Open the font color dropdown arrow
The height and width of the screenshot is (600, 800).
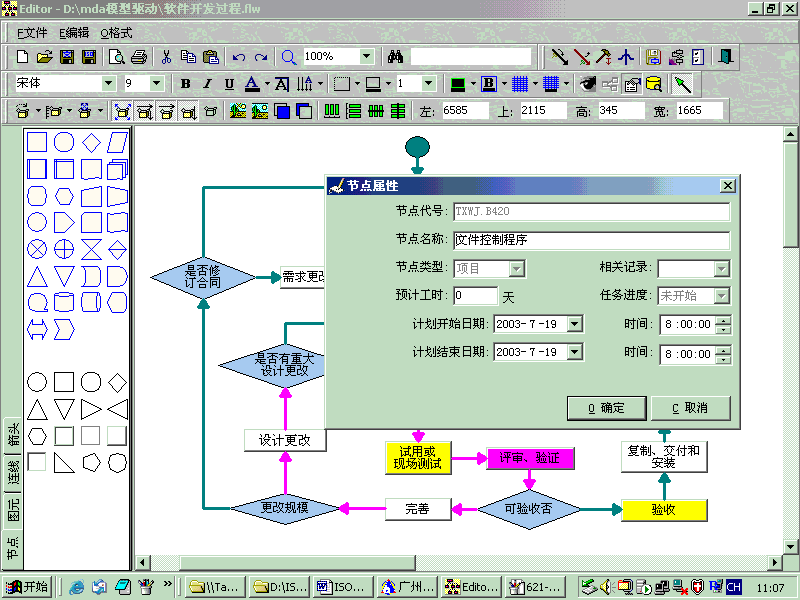point(267,84)
